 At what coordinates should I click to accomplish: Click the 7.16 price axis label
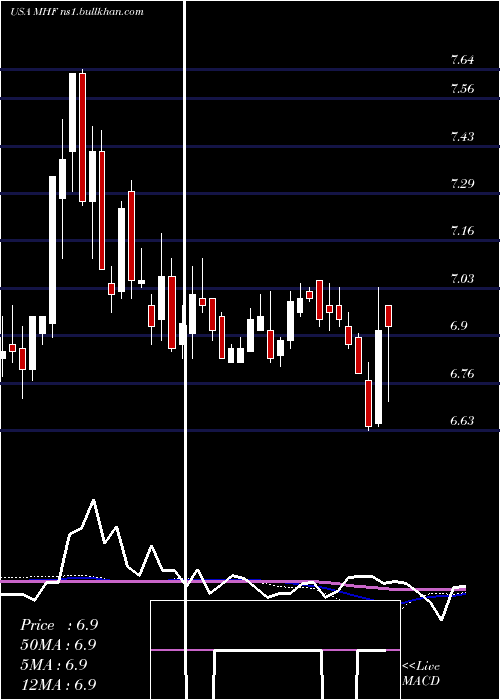click(462, 231)
